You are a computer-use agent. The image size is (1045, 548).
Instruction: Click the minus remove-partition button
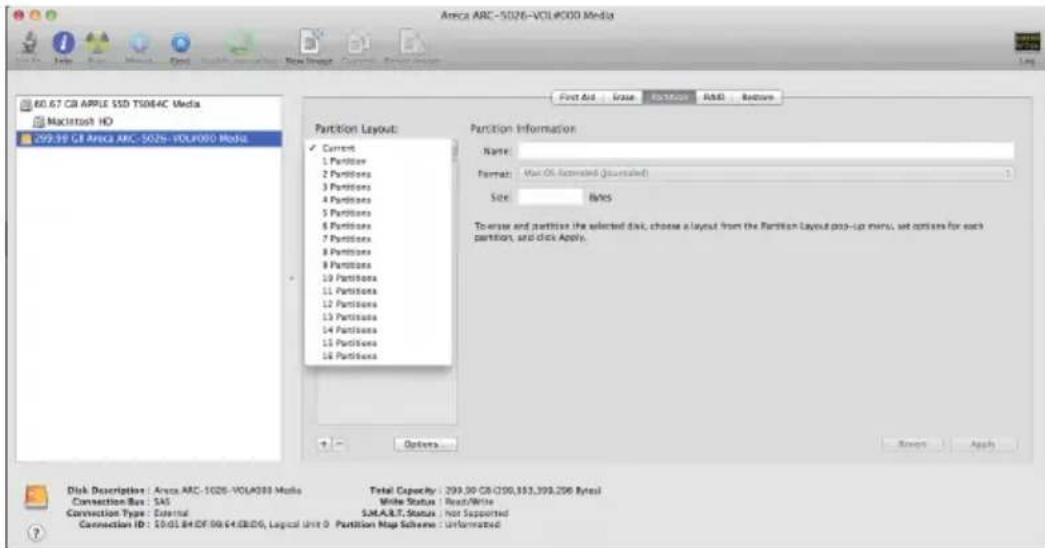point(339,443)
